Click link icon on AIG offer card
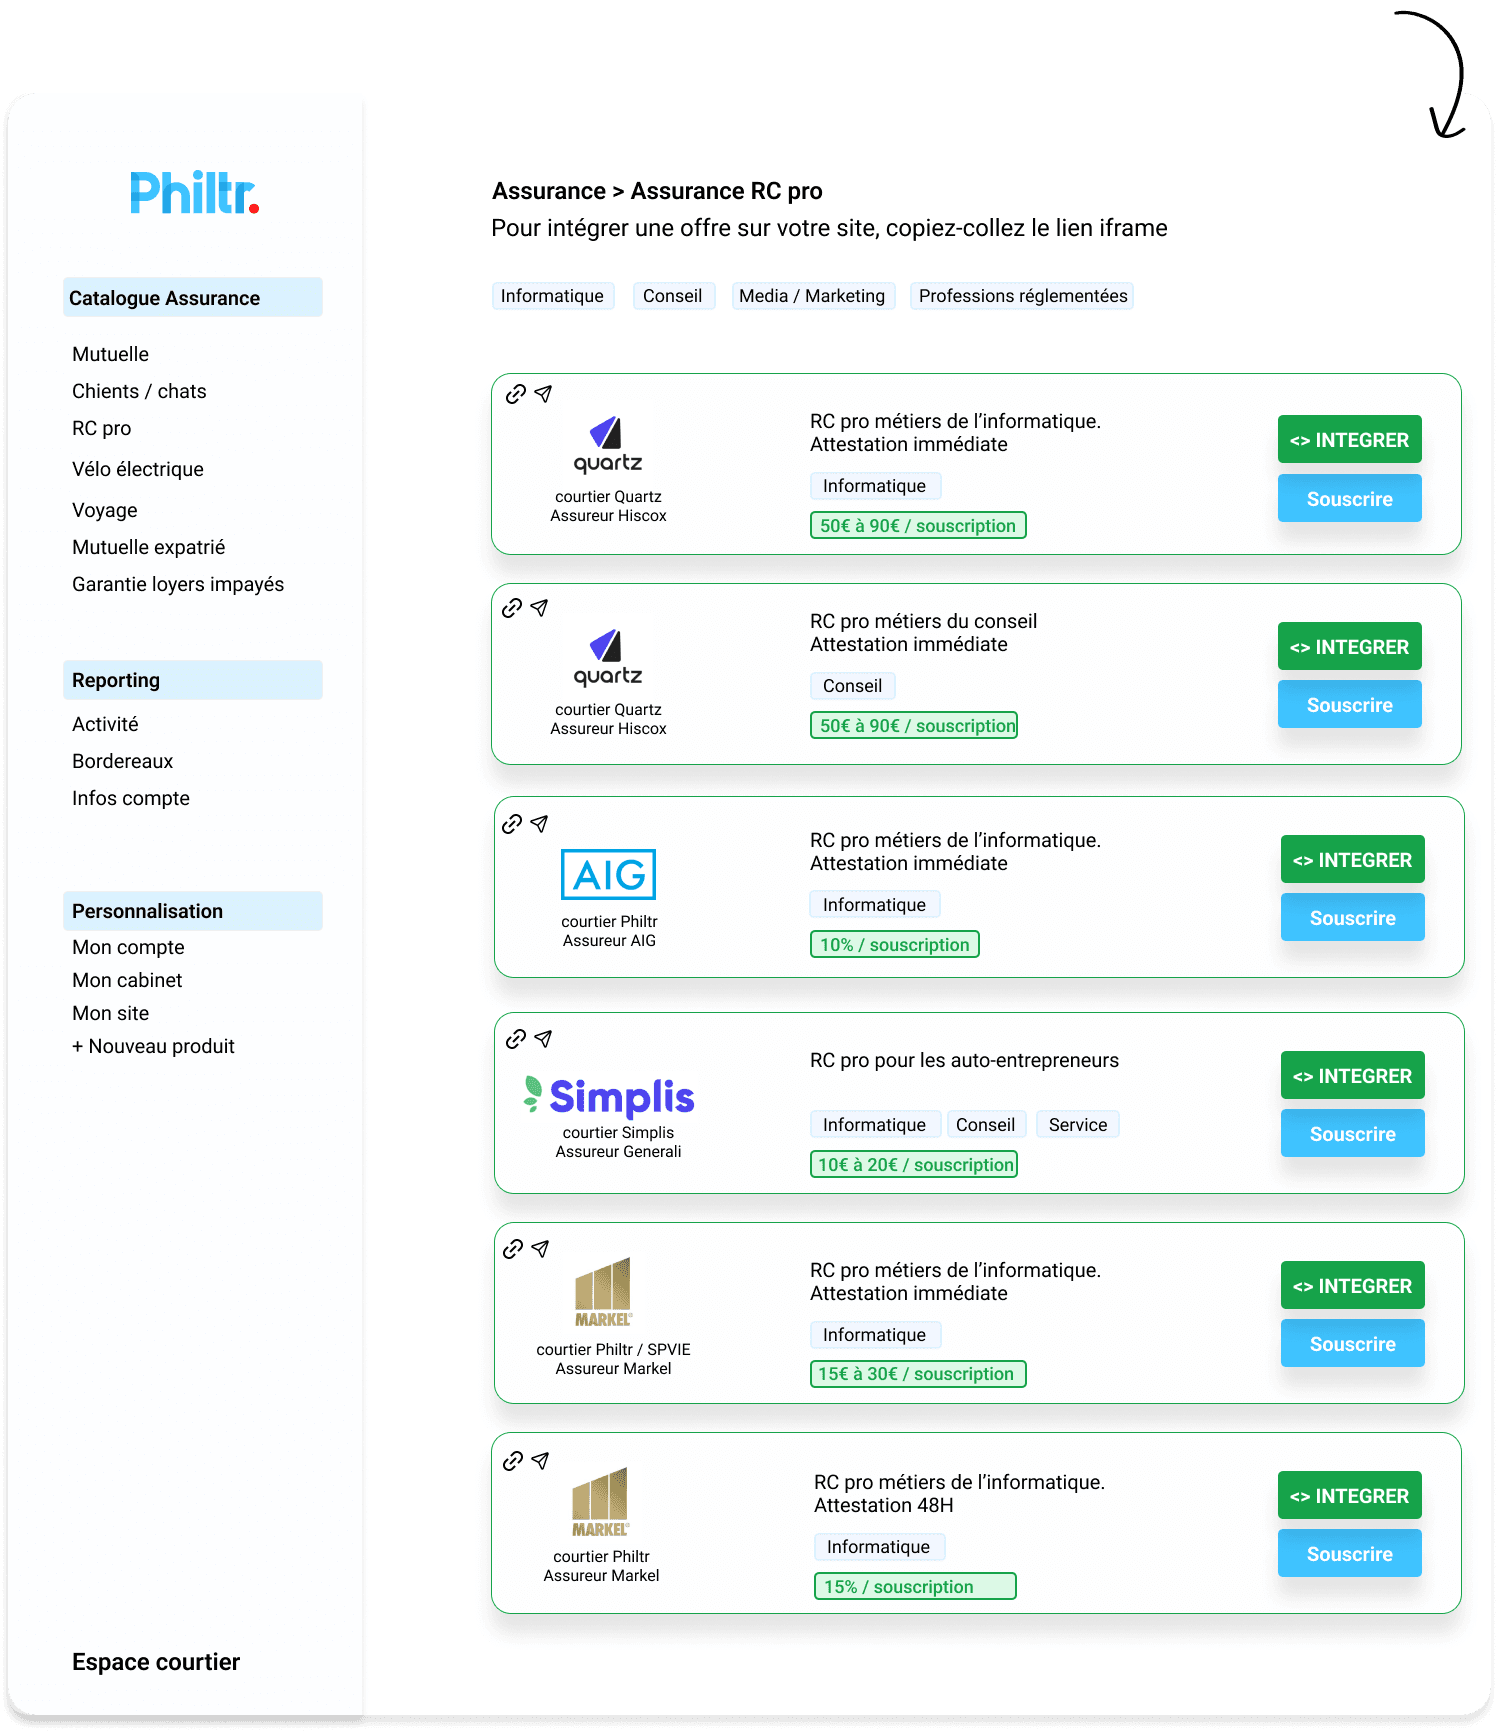 click(512, 824)
